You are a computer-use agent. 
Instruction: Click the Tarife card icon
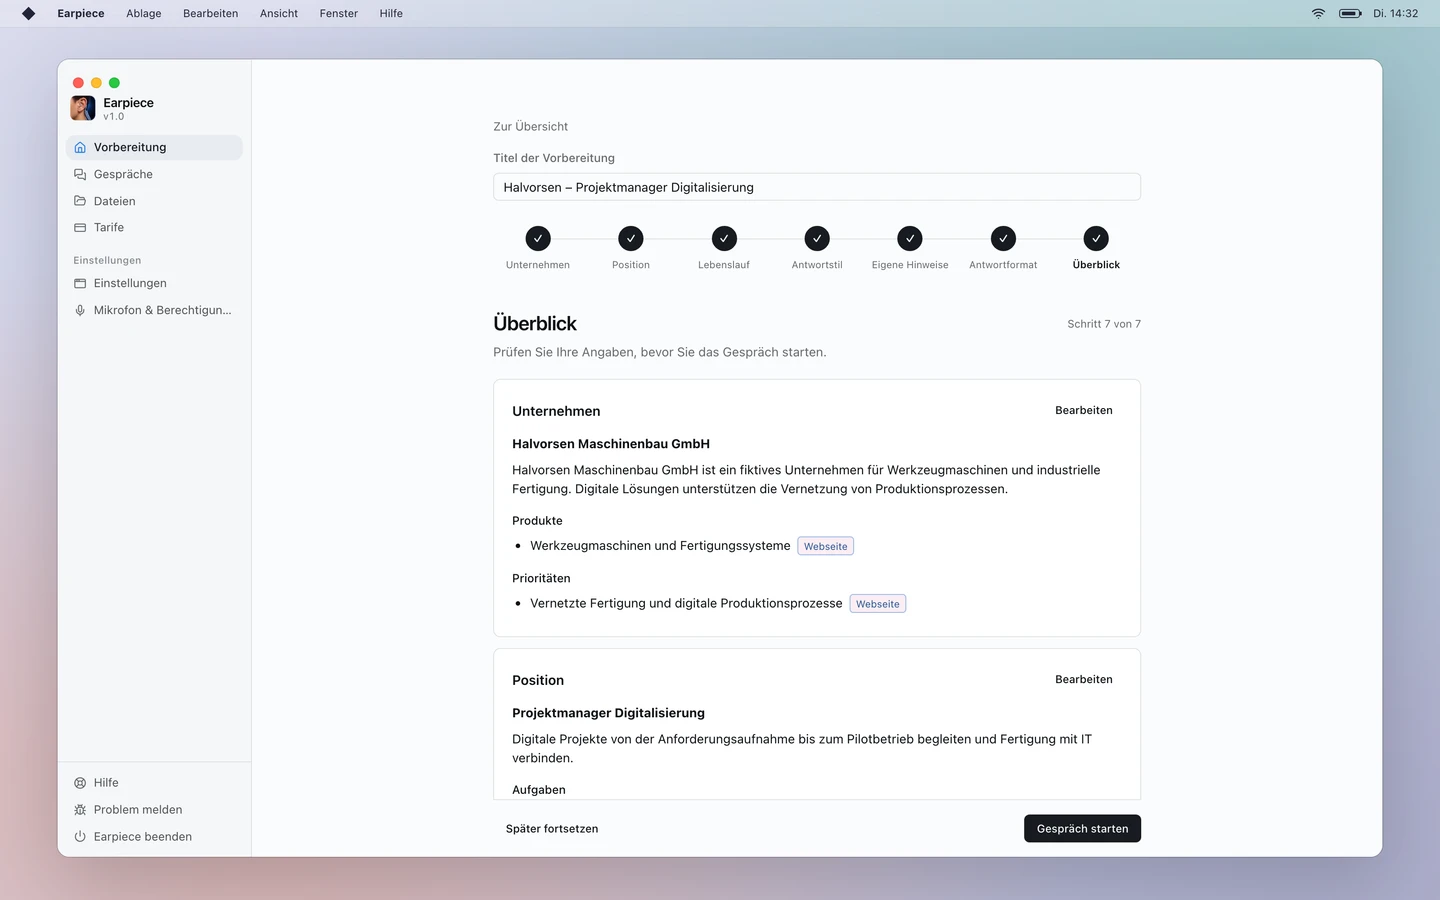pos(80,228)
